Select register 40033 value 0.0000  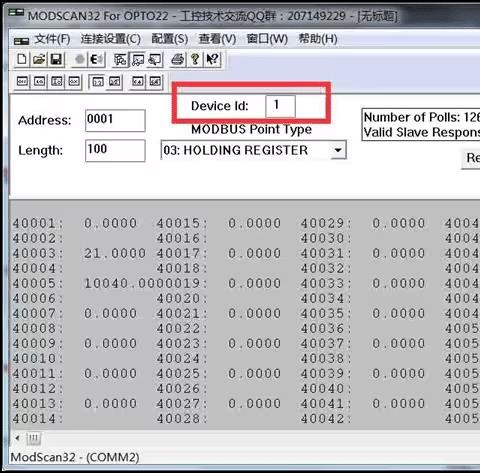click(x=399, y=283)
